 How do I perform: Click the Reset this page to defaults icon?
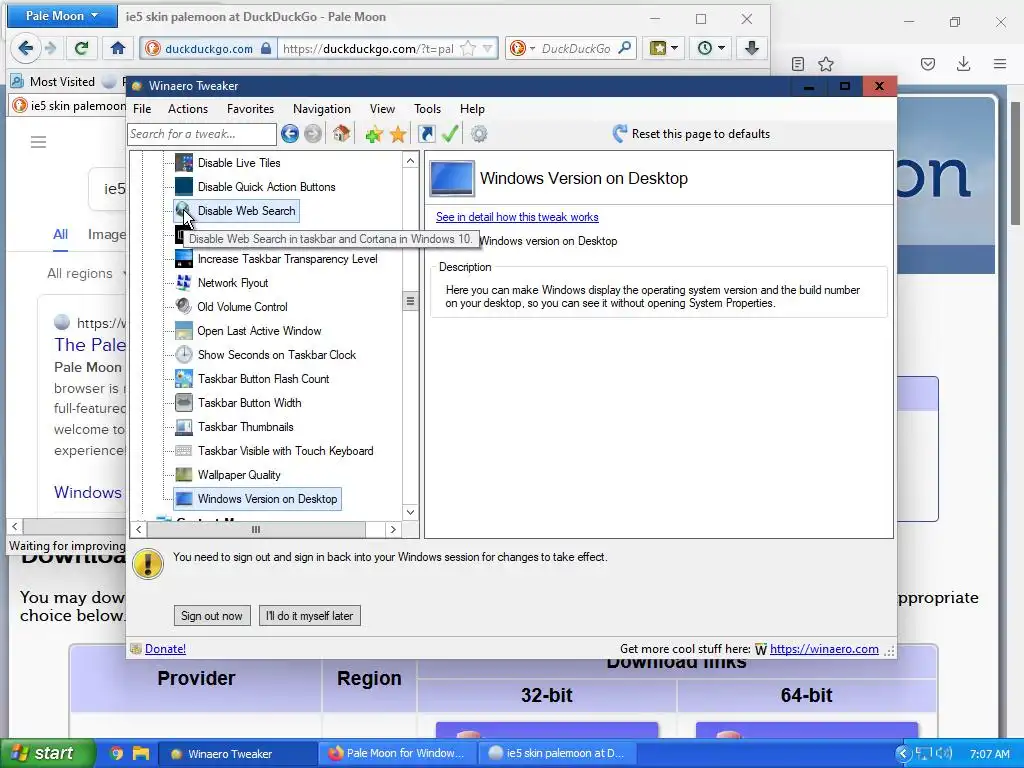[x=620, y=134]
